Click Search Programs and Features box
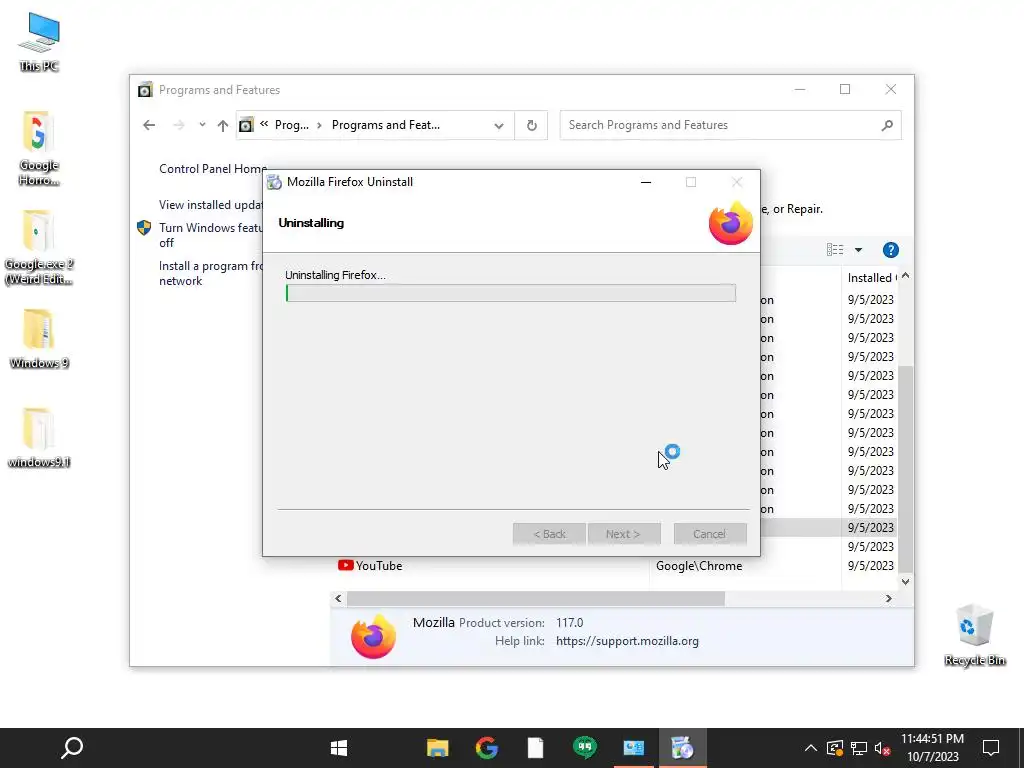The width and height of the screenshot is (1024, 768). tap(730, 125)
